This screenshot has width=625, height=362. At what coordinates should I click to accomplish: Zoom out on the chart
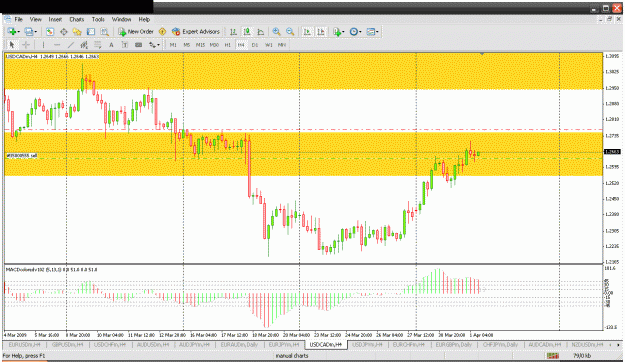tap(290, 31)
